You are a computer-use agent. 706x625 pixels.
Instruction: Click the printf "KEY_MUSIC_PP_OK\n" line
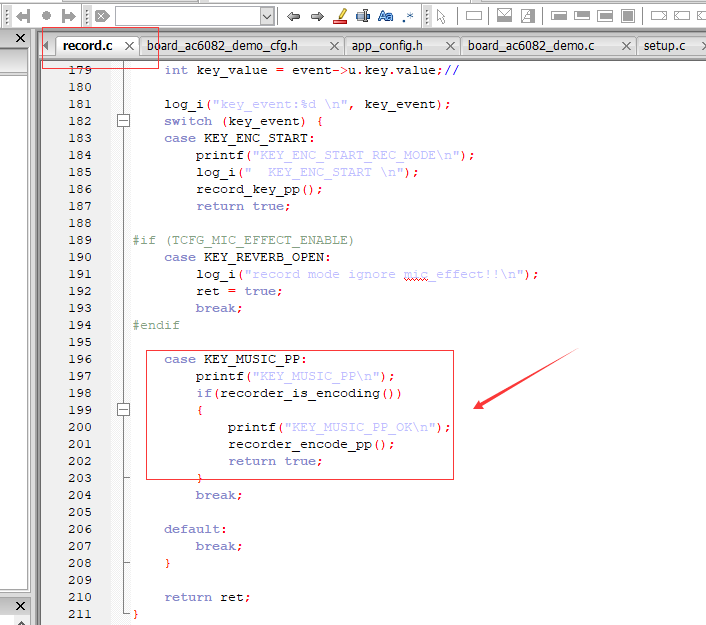(339, 427)
